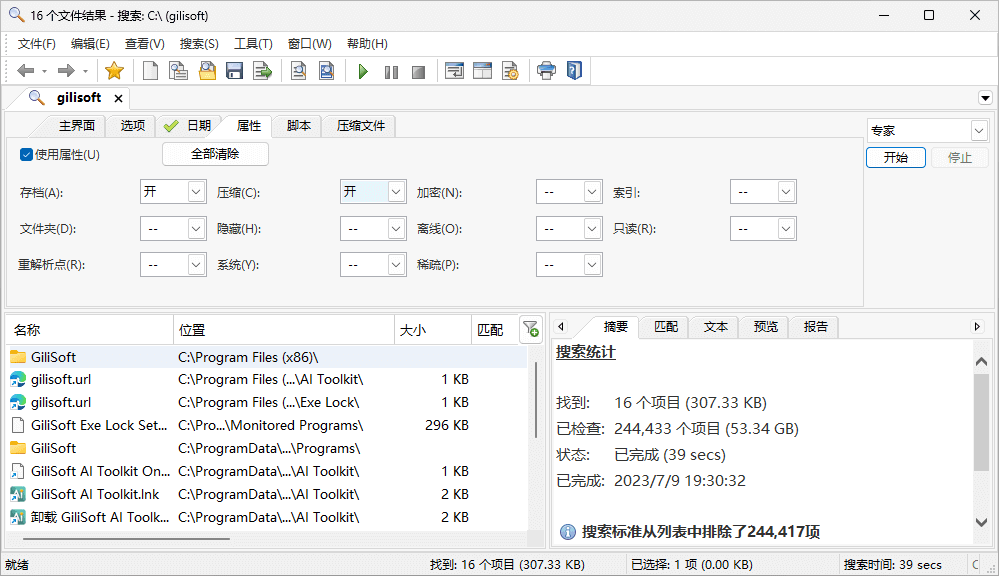This screenshot has width=999, height=576.
Task: Go back with the left arrow toolbar icon
Action: click(x=25, y=71)
